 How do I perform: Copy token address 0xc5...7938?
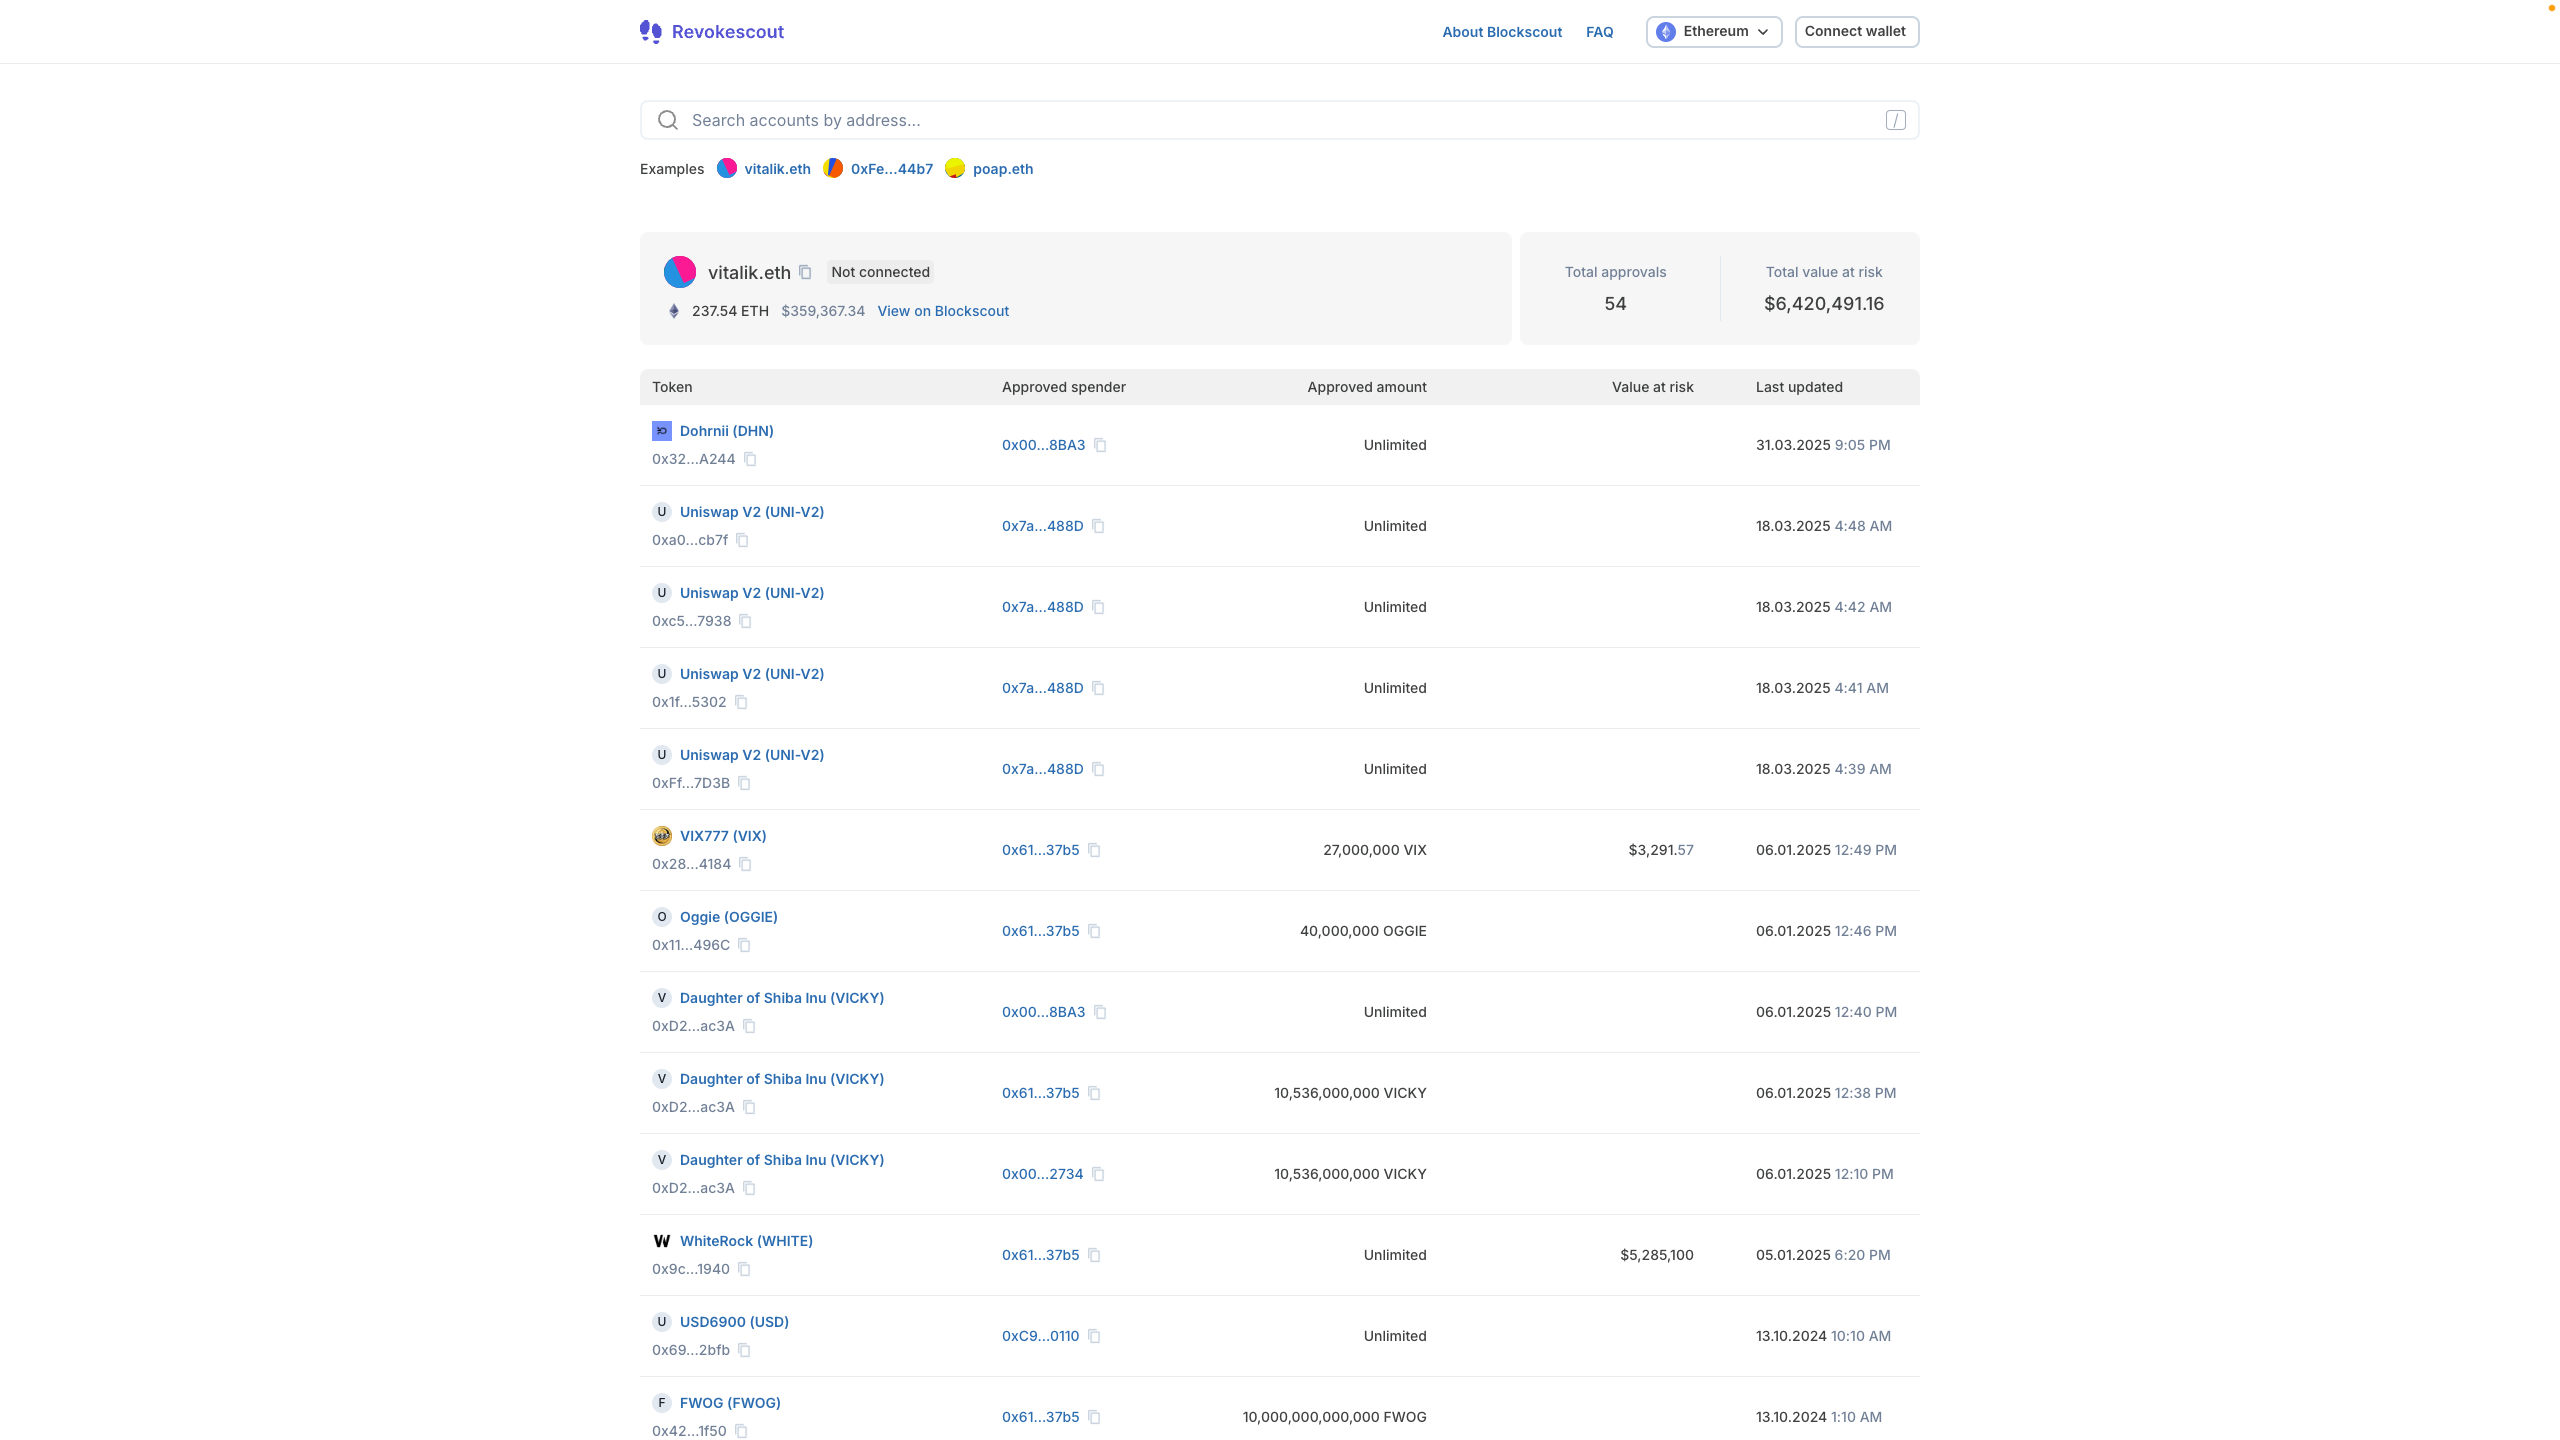pyautogui.click(x=746, y=621)
